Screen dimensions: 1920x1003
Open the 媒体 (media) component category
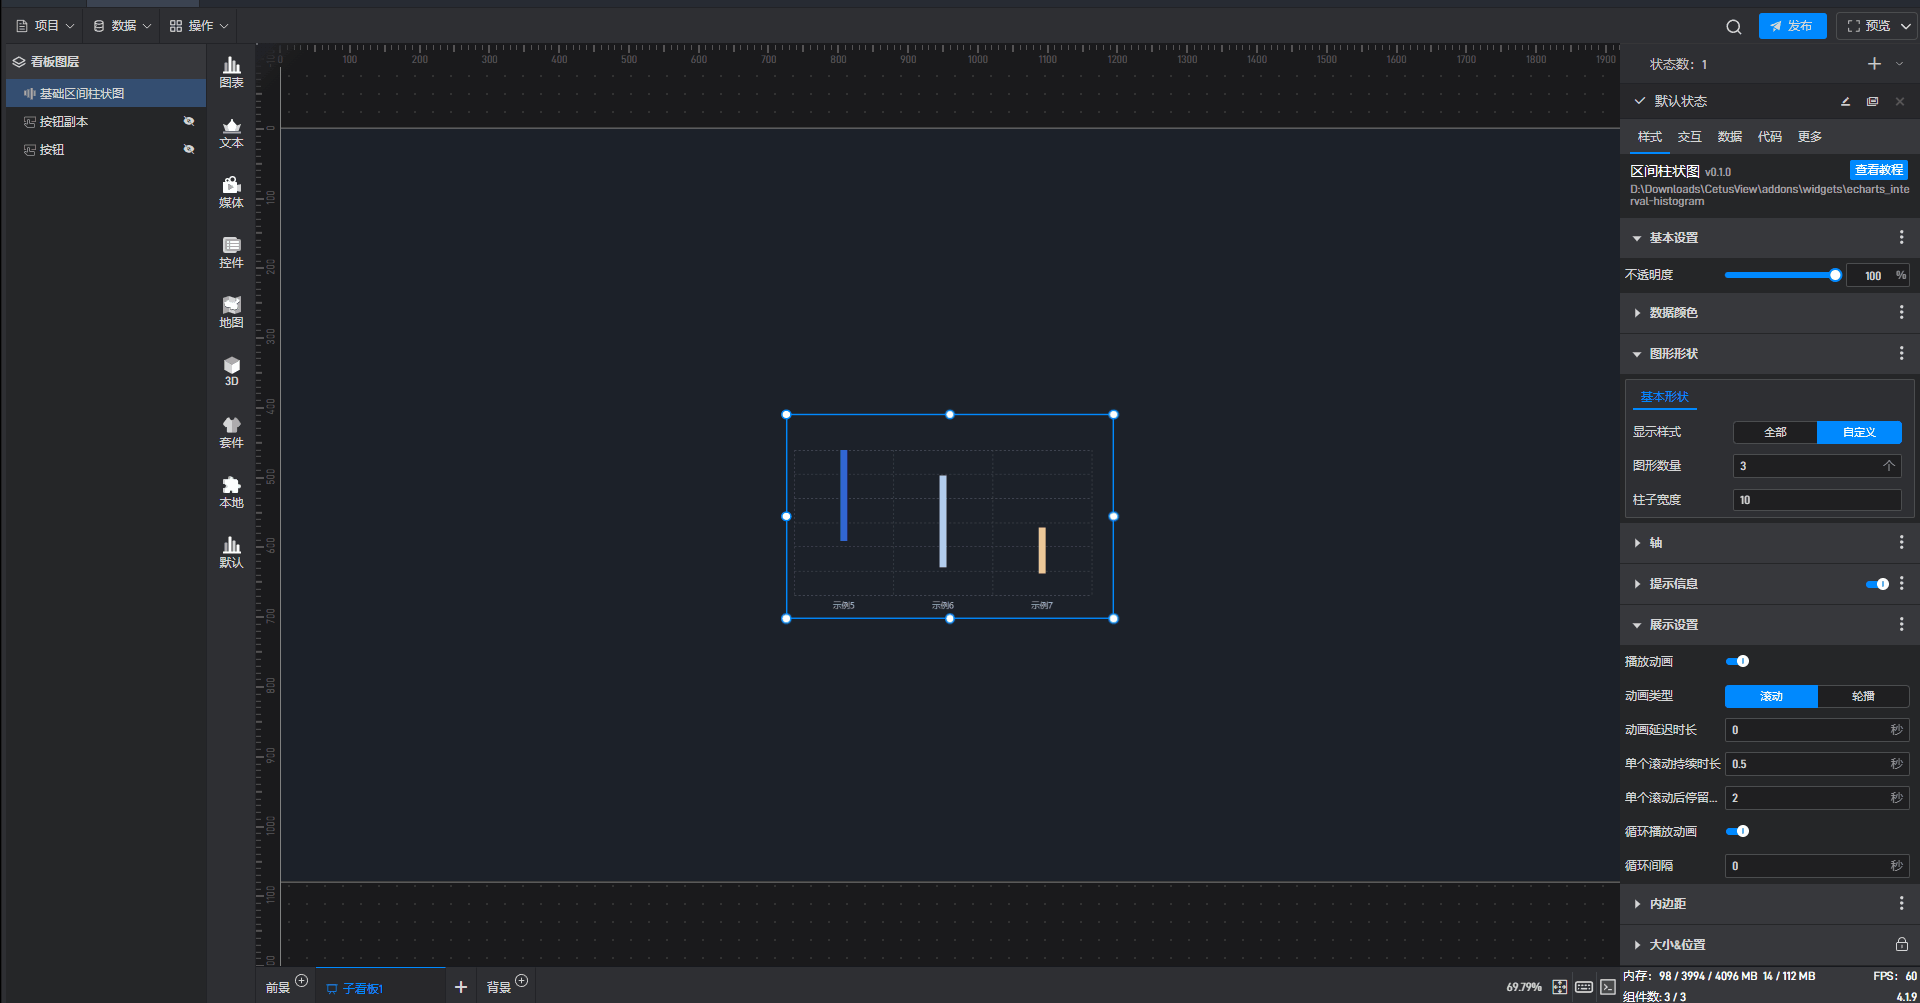[231, 192]
